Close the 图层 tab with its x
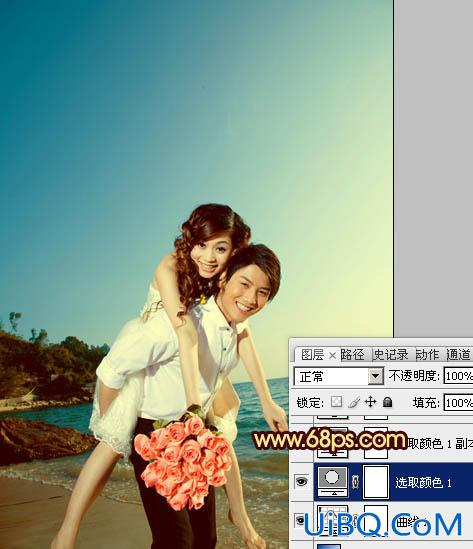This screenshot has height=549, width=473. [x=332, y=356]
